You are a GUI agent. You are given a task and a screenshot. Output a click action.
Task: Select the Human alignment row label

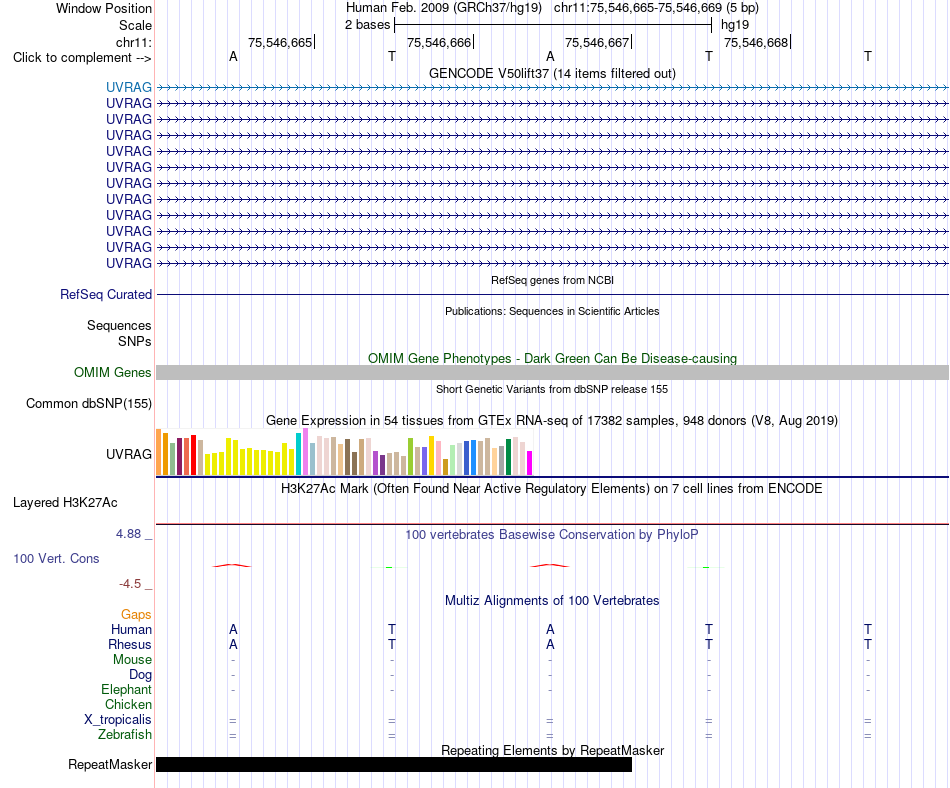(131, 630)
